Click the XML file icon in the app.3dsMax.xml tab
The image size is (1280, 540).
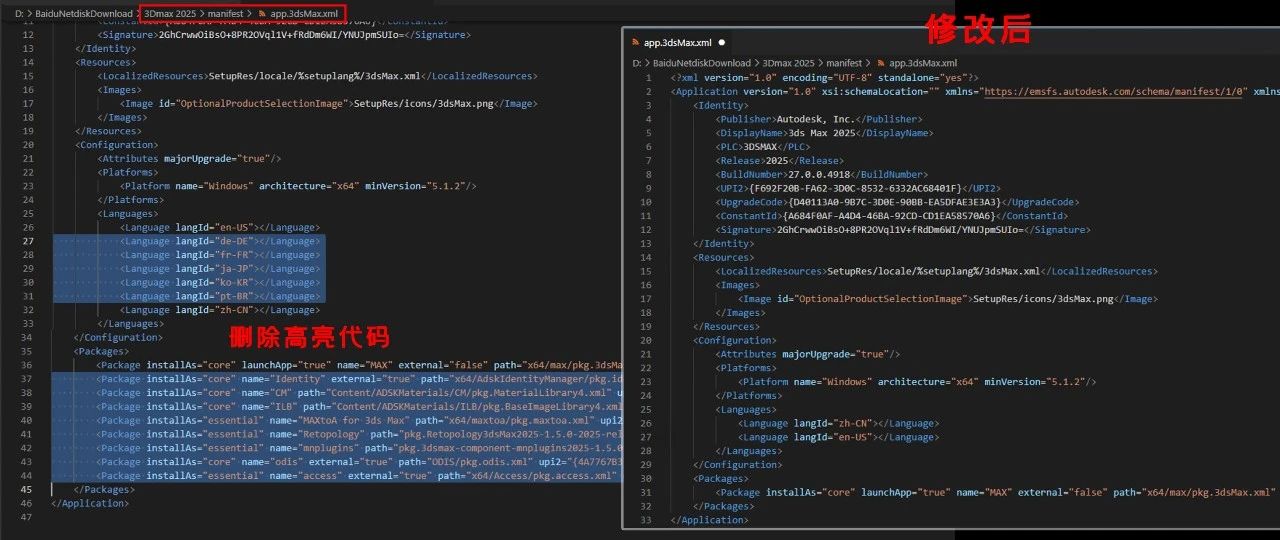coord(636,43)
